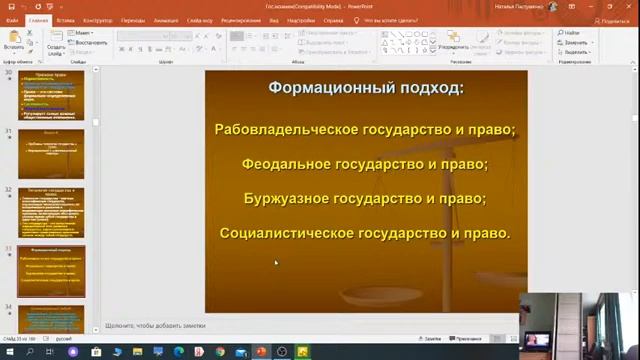Open the font name combo box
640x360 pixels.
coord(143,36)
